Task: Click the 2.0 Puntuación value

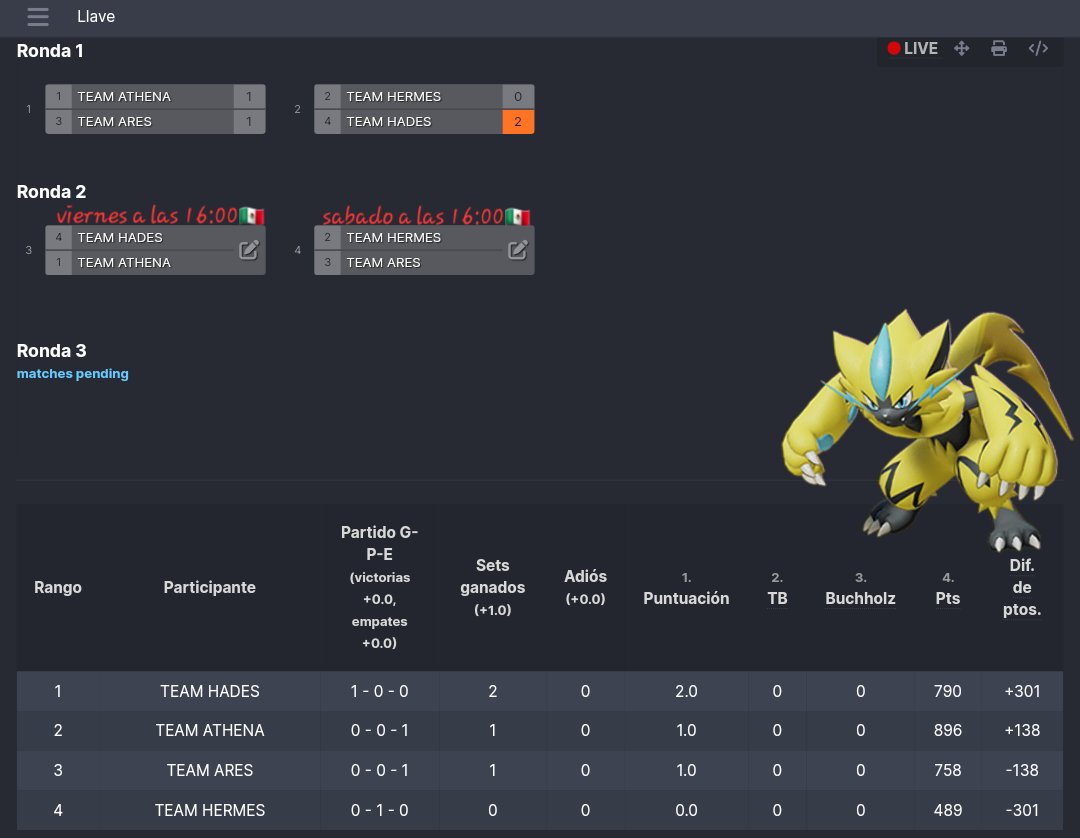Action: (x=686, y=691)
